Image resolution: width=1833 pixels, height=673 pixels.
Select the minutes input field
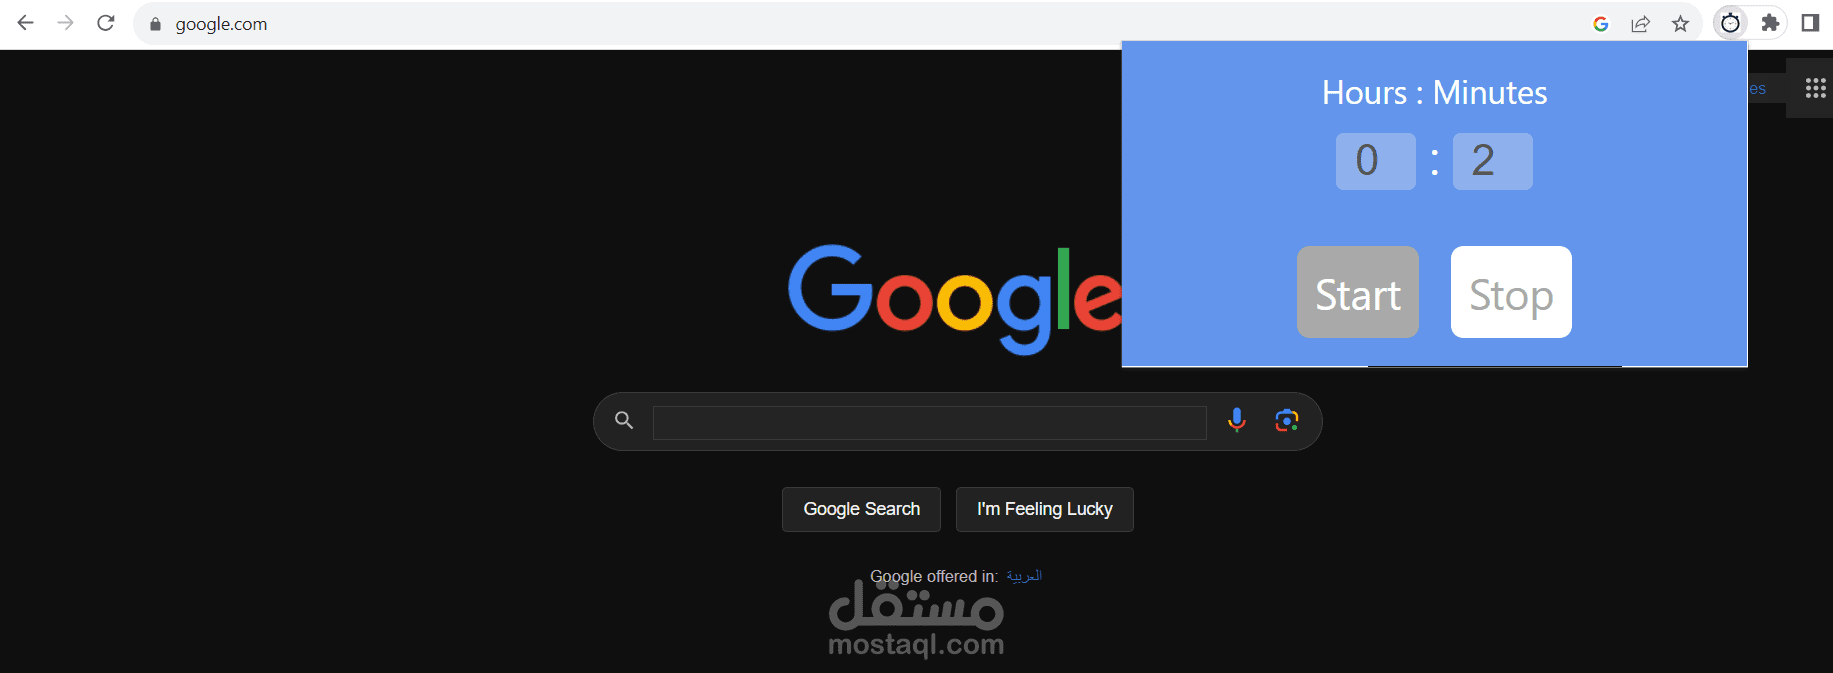pyautogui.click(x=1493, y=161)
